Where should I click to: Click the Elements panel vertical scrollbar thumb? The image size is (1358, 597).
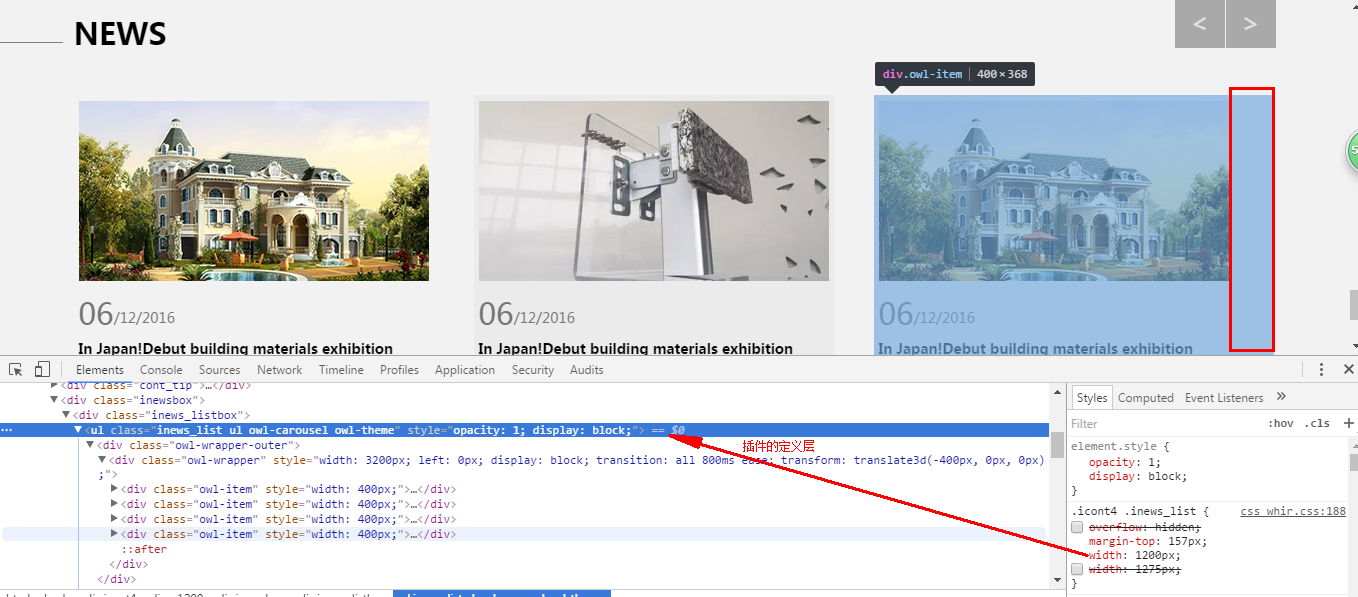[1057, 445]
